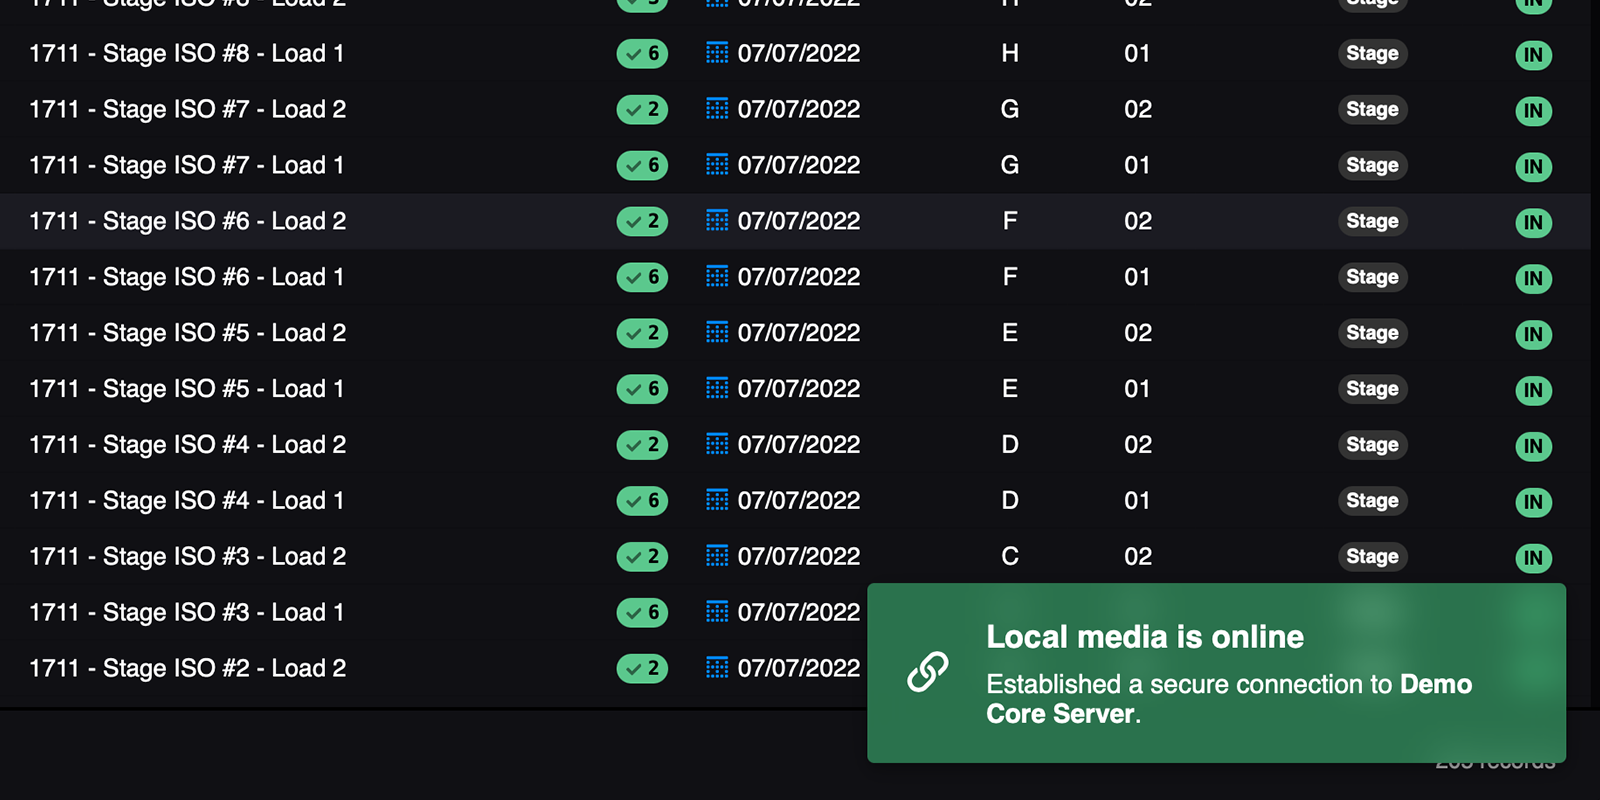Select row 1711 - Stage ISO #7 - Load 2
The width and height of the screenshot is (1600, 800).
(187, 110)
